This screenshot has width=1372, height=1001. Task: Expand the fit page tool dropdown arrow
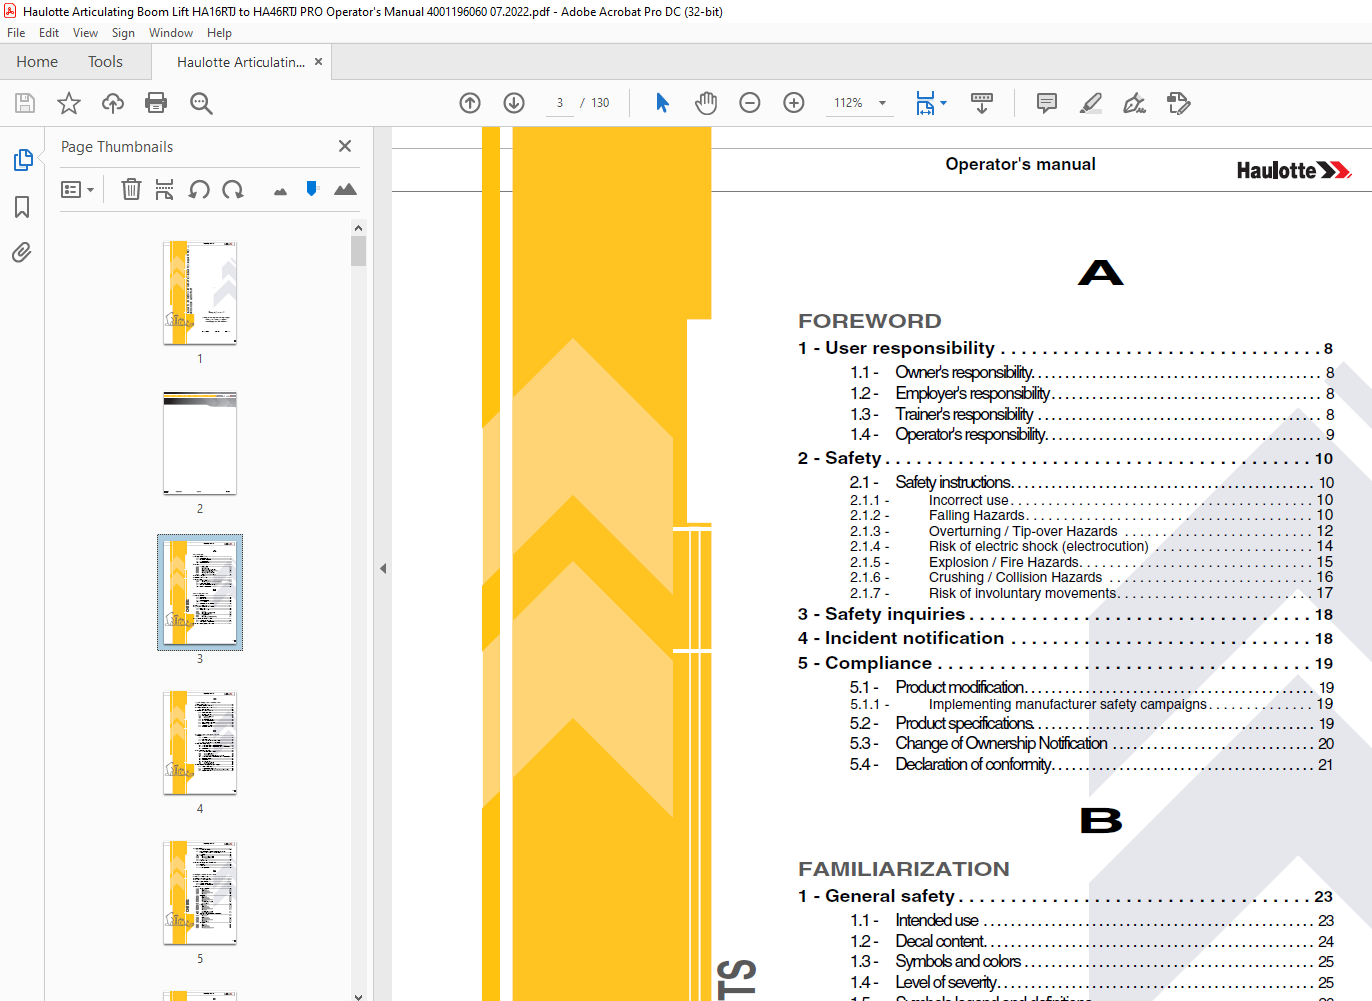coord(943,103)
